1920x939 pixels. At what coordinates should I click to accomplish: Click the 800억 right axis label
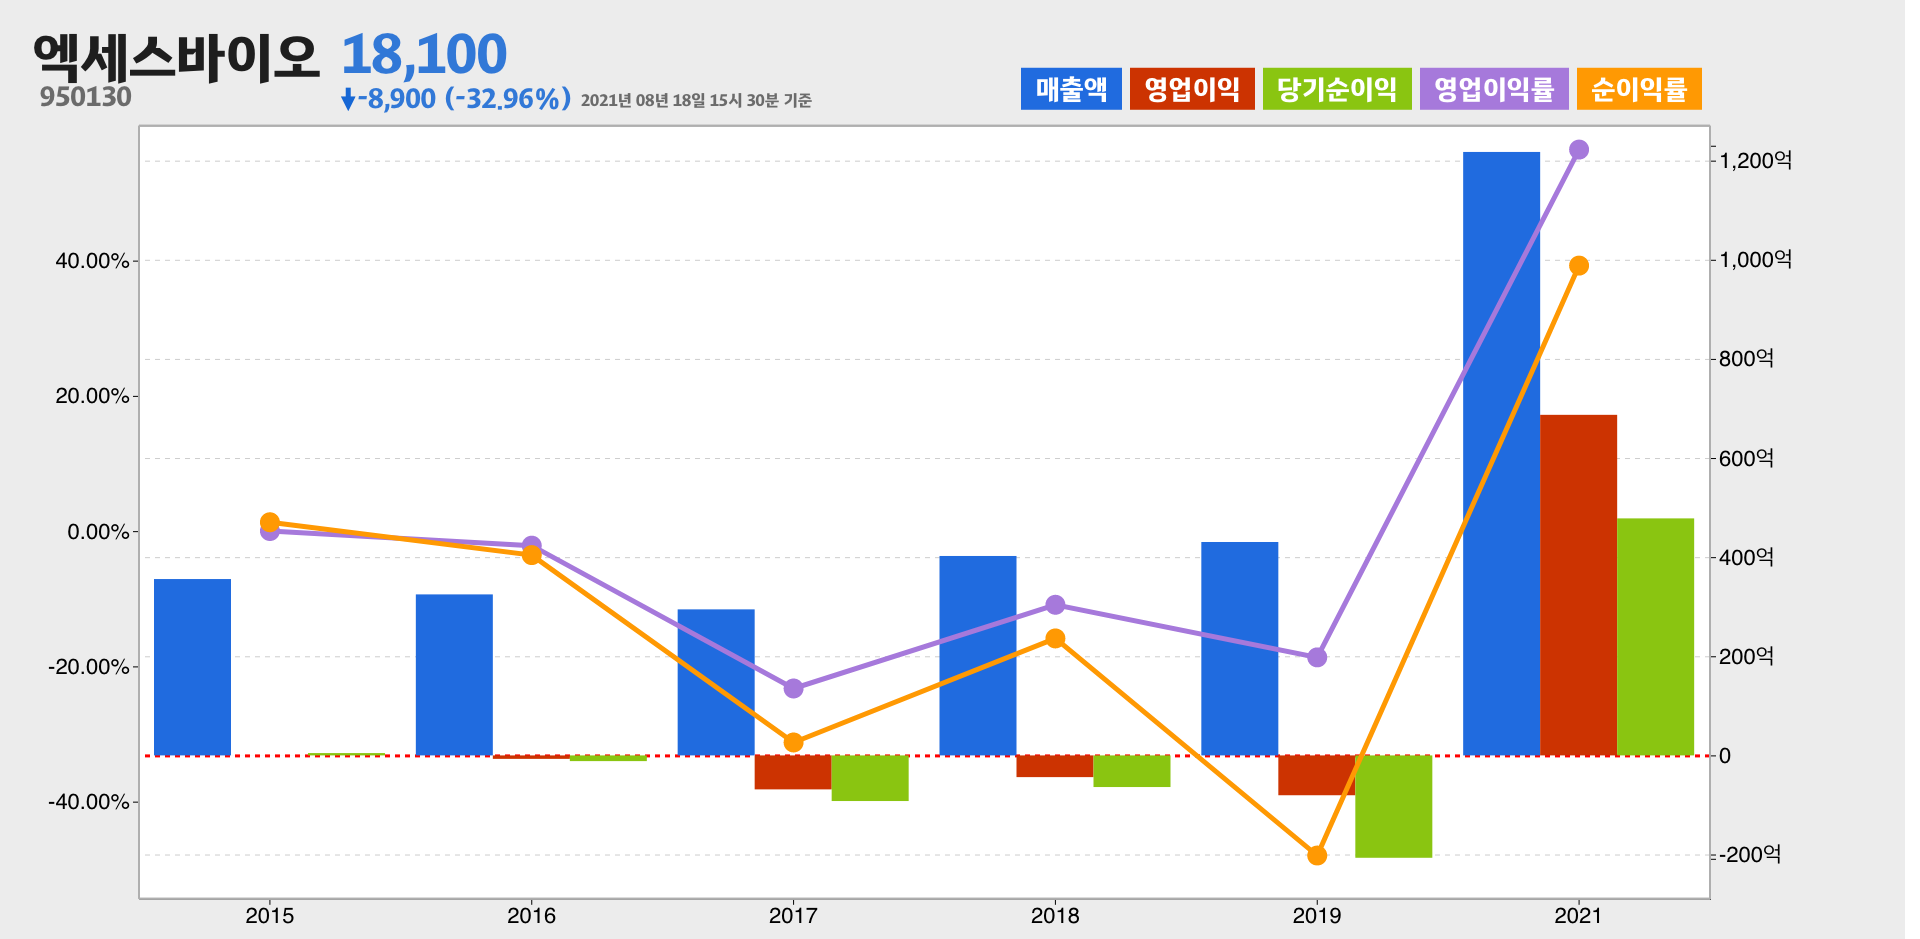click(x=1746, y=358)
